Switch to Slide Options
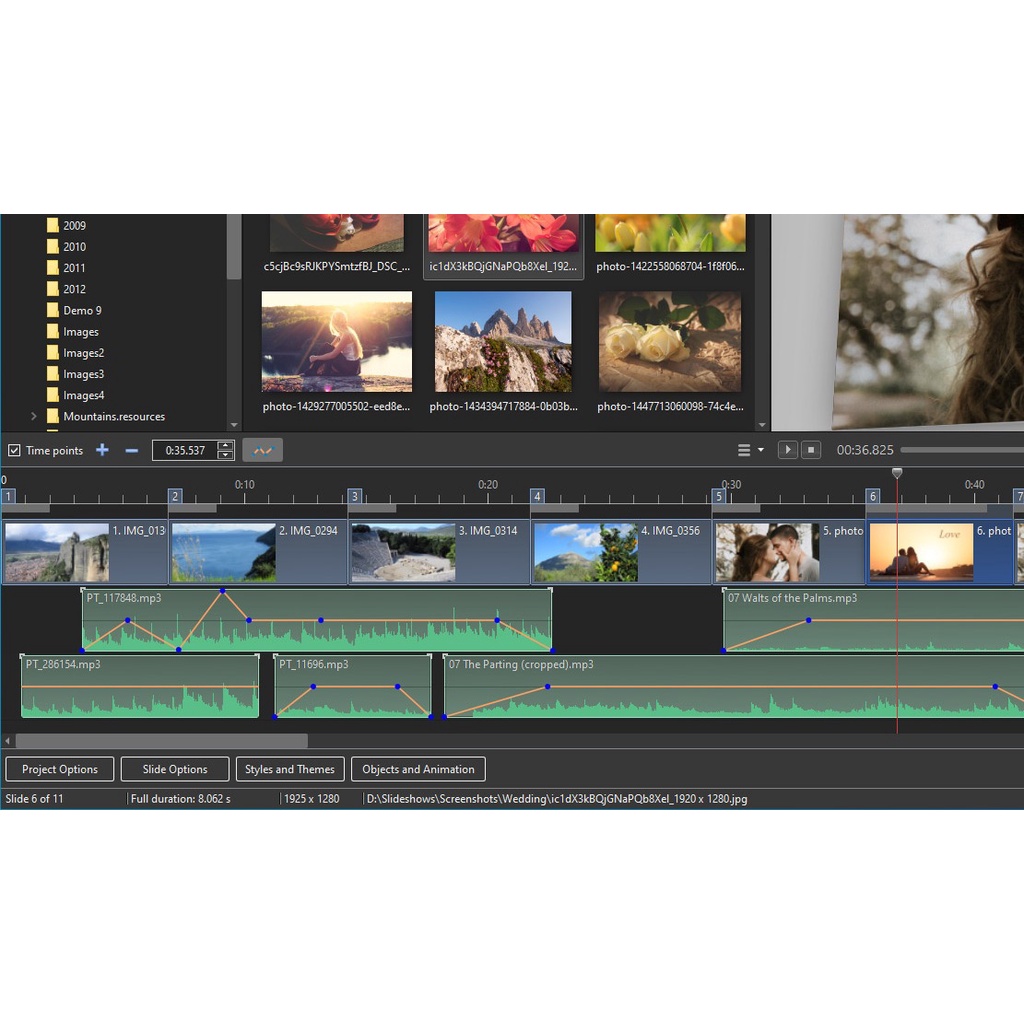Image resolution: width=1024 pixels, height=1024 pixels. (174, 769)
